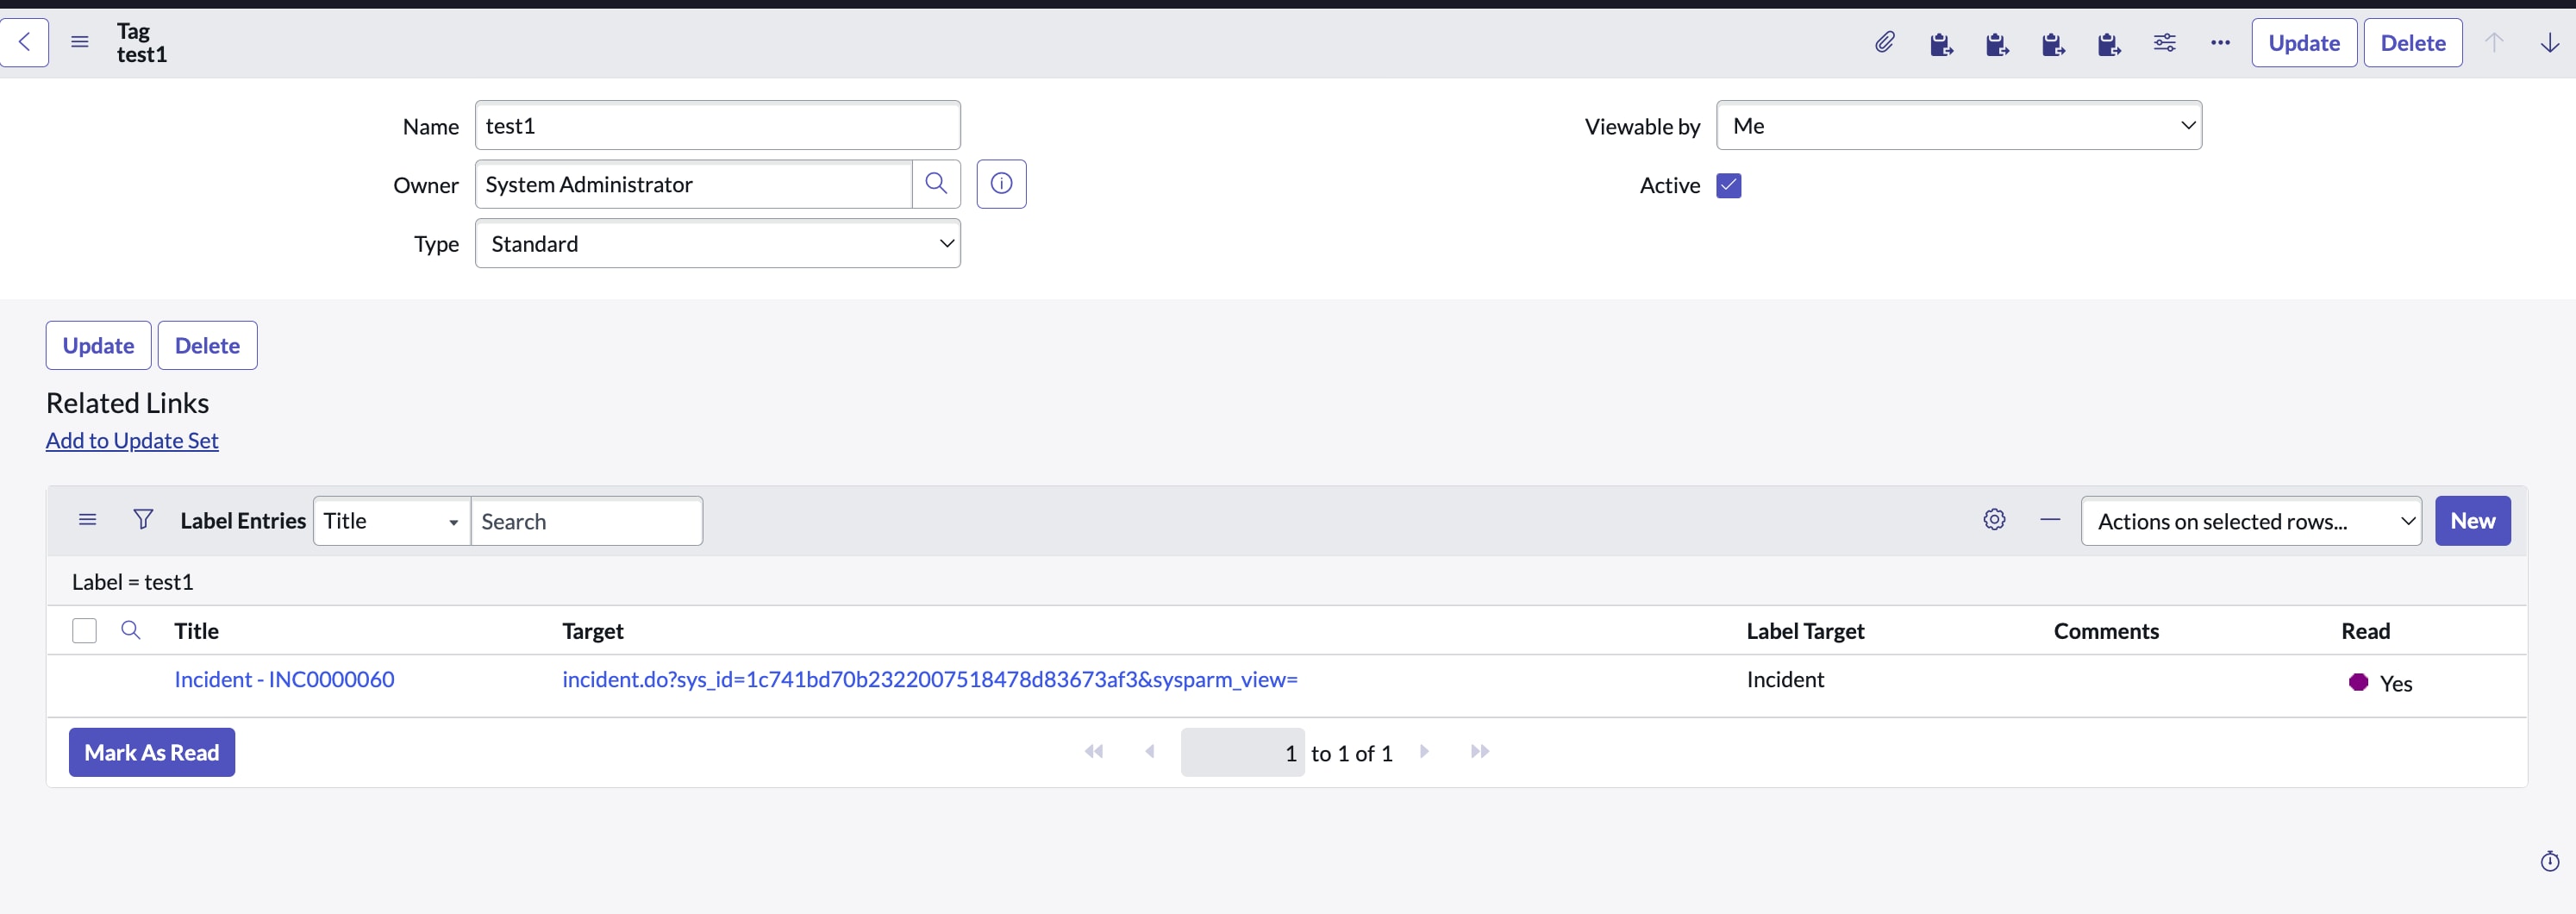The image size is (2576, 914).
Task: Click the back arrow beside Tag test1
Action: point(24,42)
